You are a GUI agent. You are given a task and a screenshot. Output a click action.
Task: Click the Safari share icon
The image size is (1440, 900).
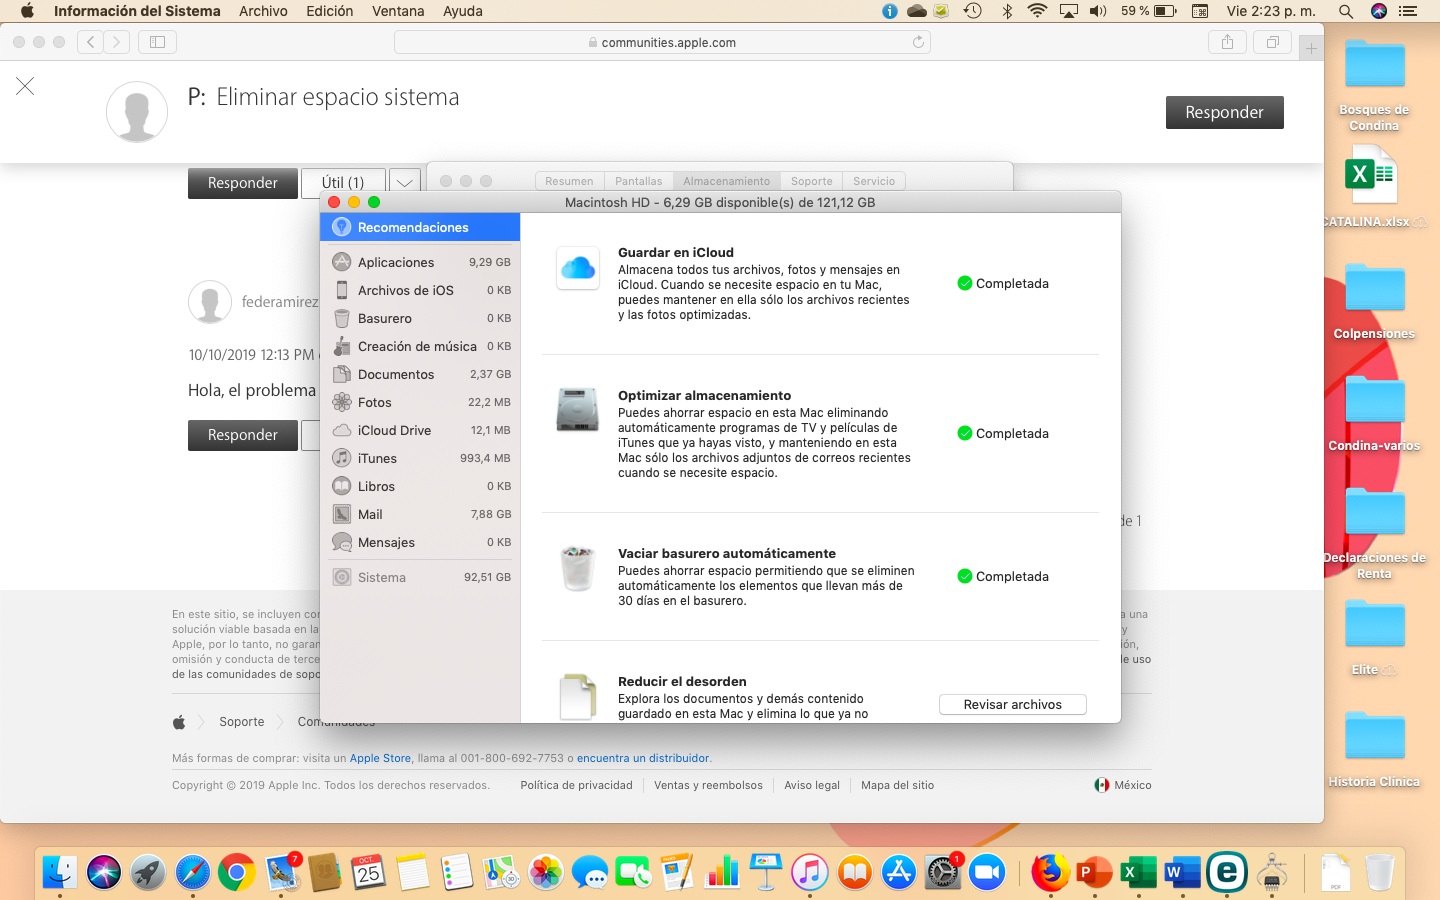[1227, 42]
